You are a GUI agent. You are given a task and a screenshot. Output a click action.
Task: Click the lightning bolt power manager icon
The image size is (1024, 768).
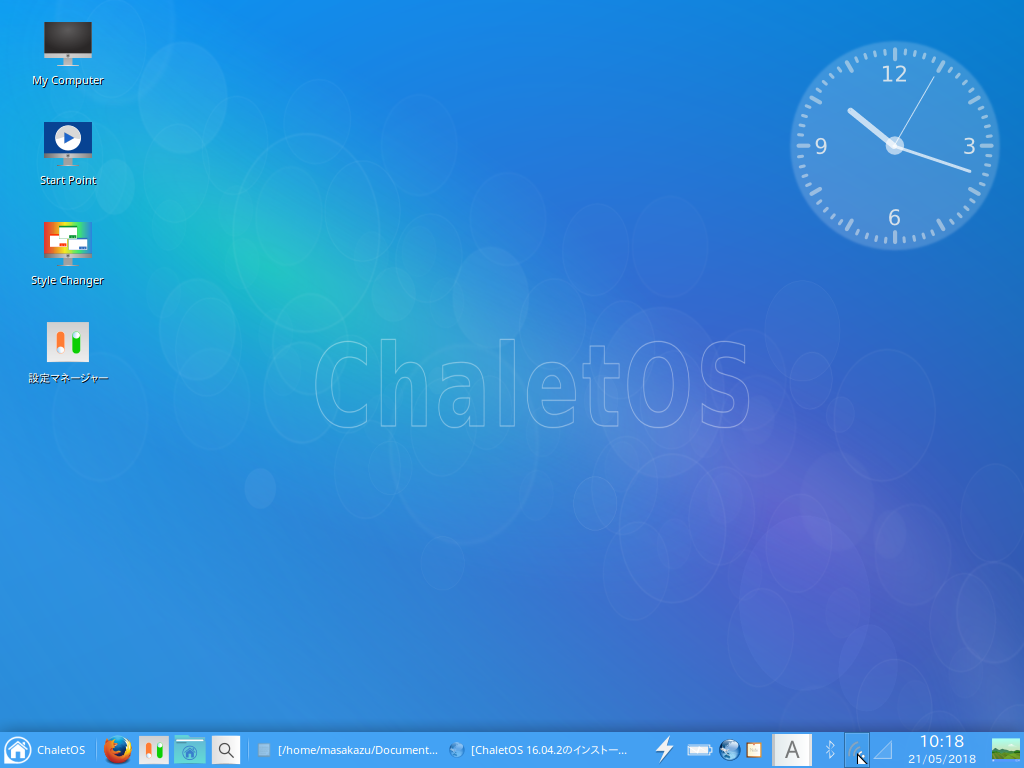(x=665, y=750)
